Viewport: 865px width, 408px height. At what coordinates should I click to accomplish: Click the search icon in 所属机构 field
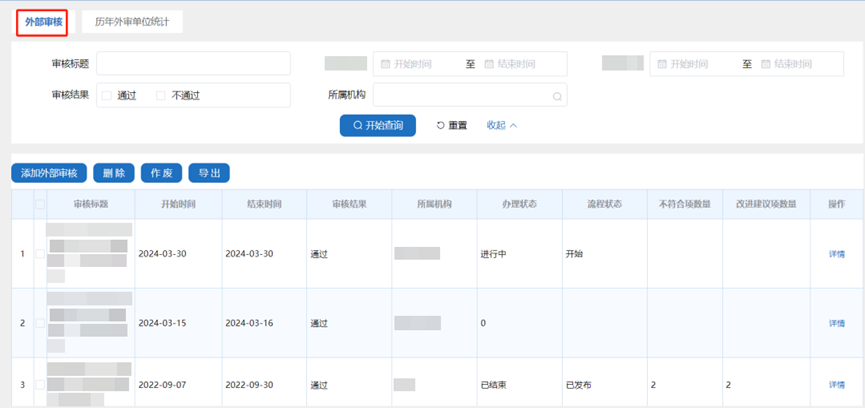point(557,97)
